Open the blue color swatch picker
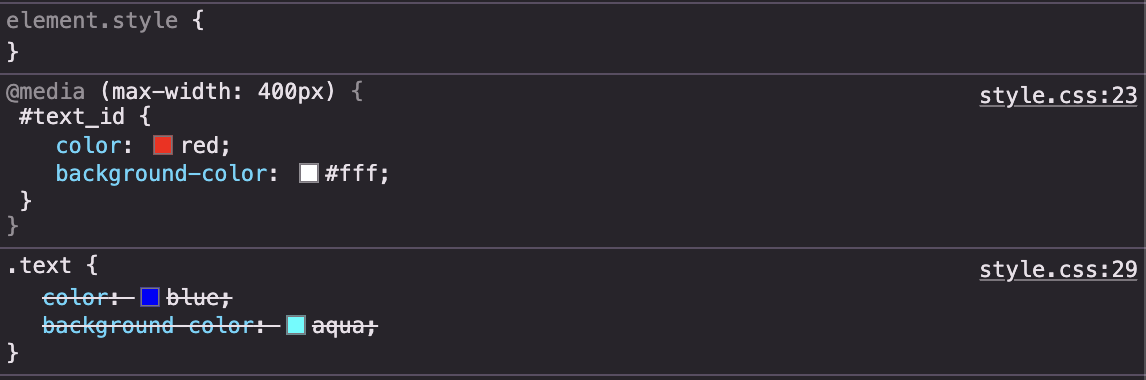This screenshot has width=1146, height=380. click(150, 297)
